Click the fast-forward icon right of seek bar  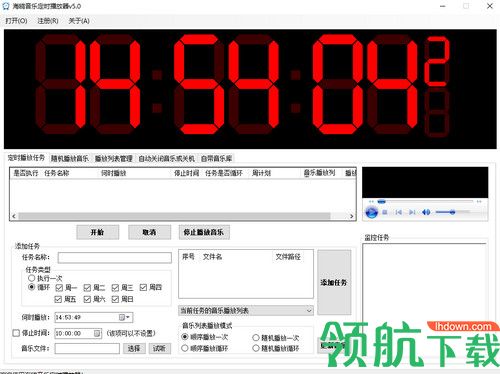479,202
